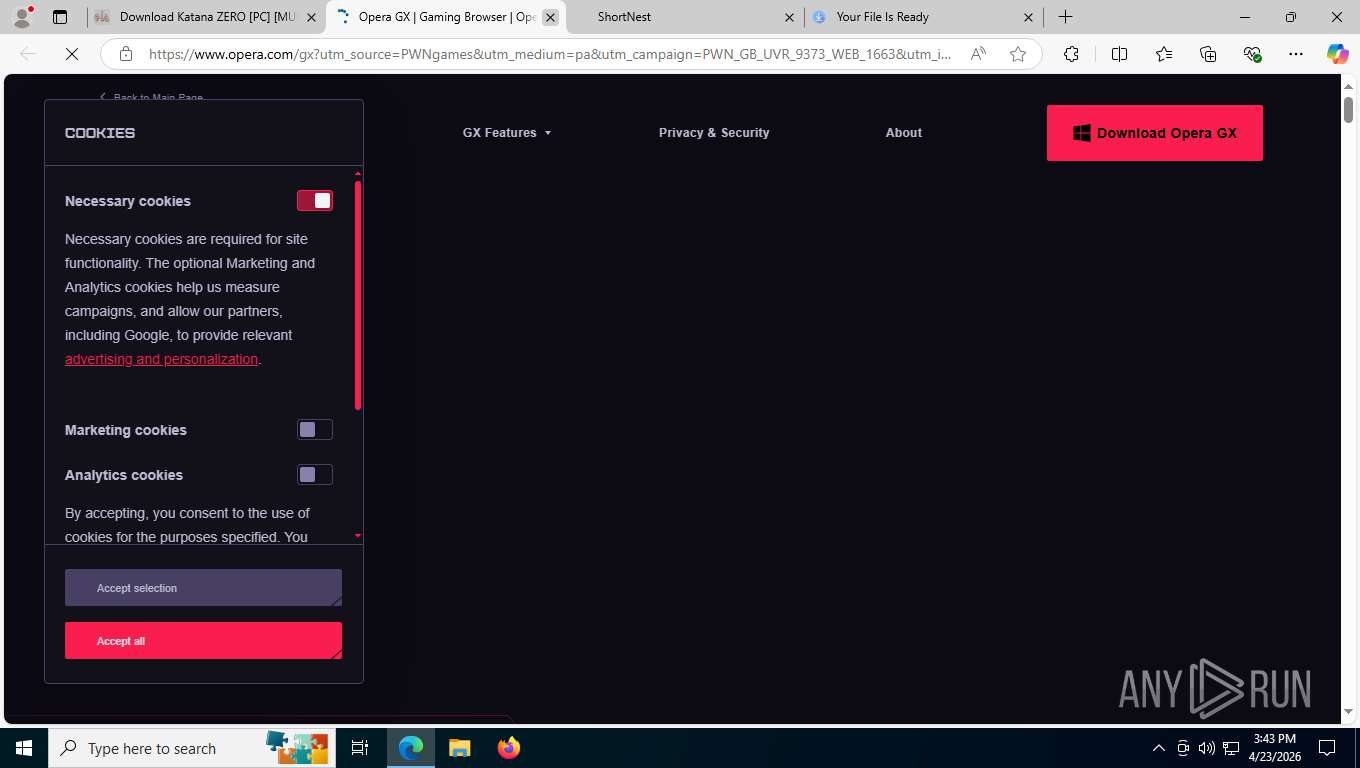Open the Extensions puzzle icon
Viewport: 1360px width, 768px height.
point(1071,55)
